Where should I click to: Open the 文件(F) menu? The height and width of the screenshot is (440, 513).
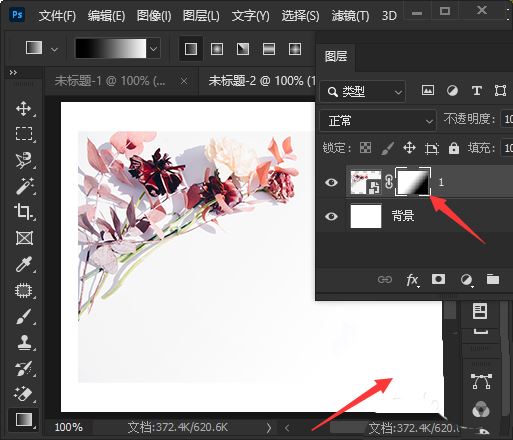click(57, 16)
